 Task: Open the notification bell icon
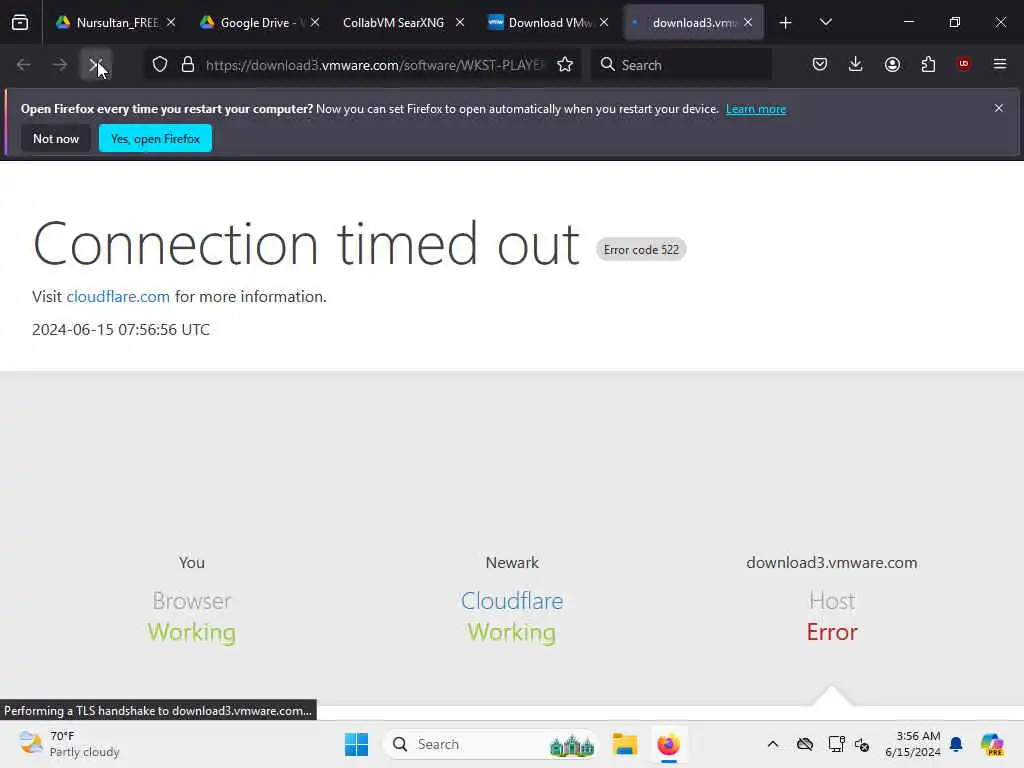tap(956, 744)
